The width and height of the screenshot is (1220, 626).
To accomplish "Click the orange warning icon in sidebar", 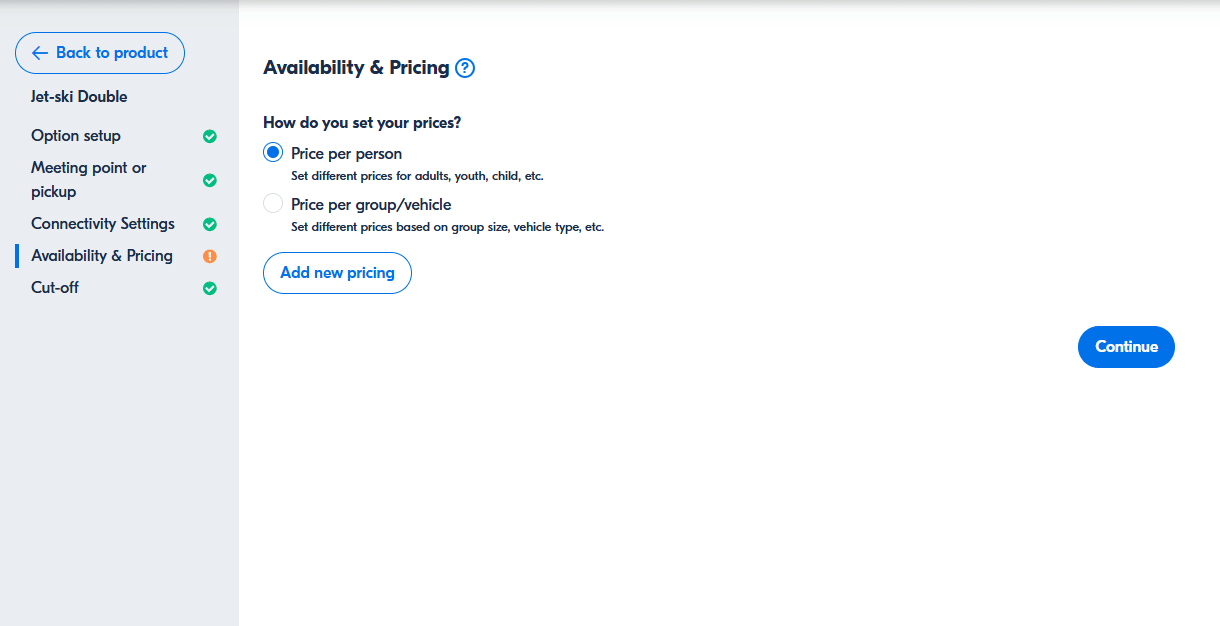I will [210, 256].
